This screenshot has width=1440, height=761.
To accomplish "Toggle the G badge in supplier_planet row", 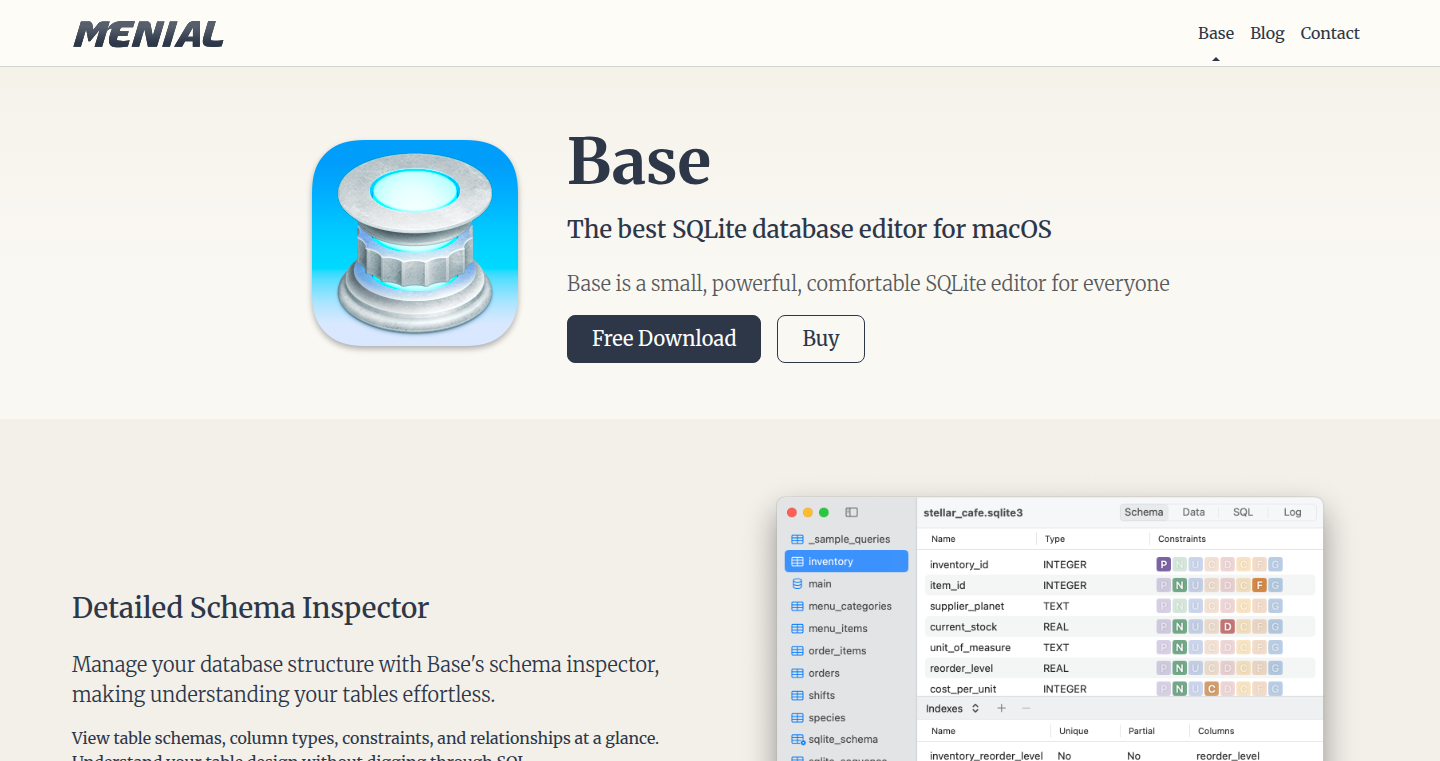I will point(1275,606).
